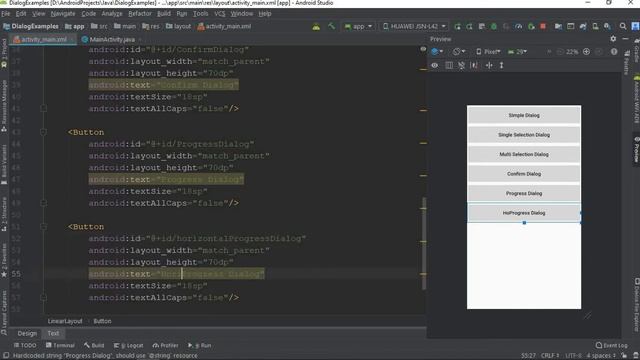
Task: Click the Run app icon
Action: (458, 27)
